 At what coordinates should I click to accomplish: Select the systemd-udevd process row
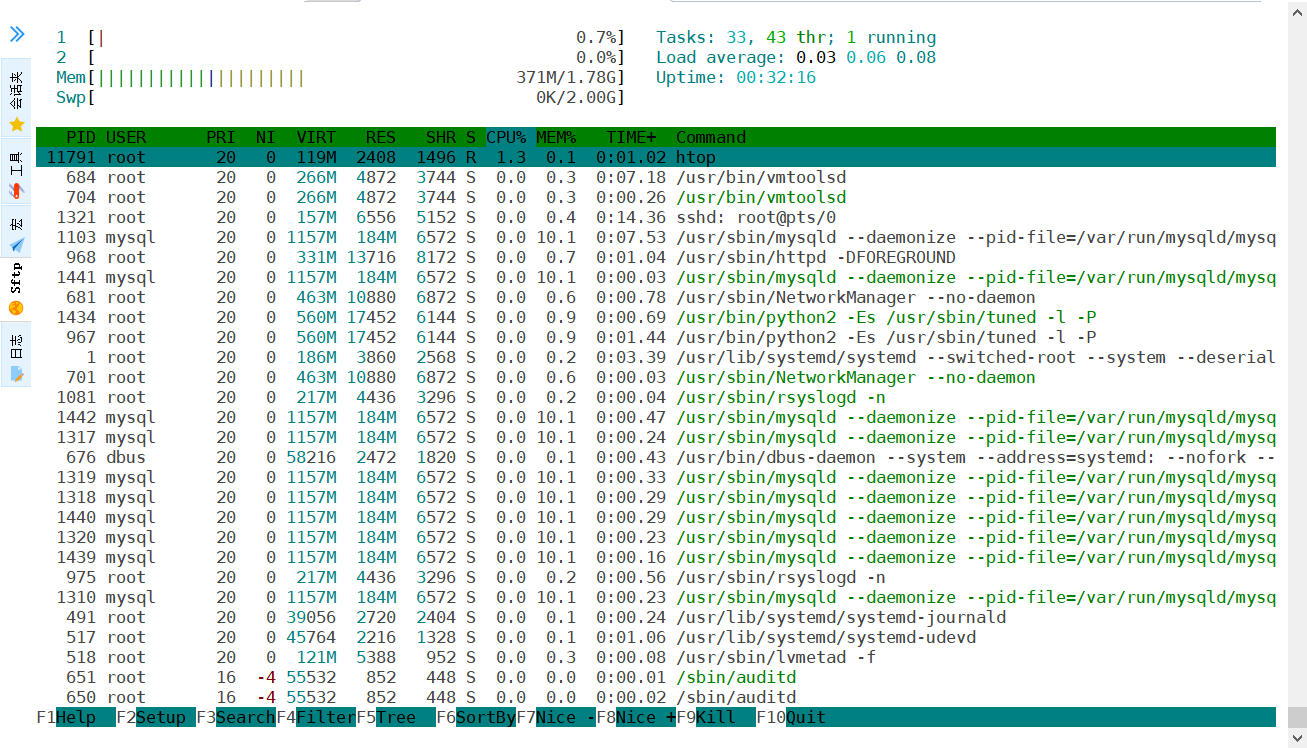point(656,637)
